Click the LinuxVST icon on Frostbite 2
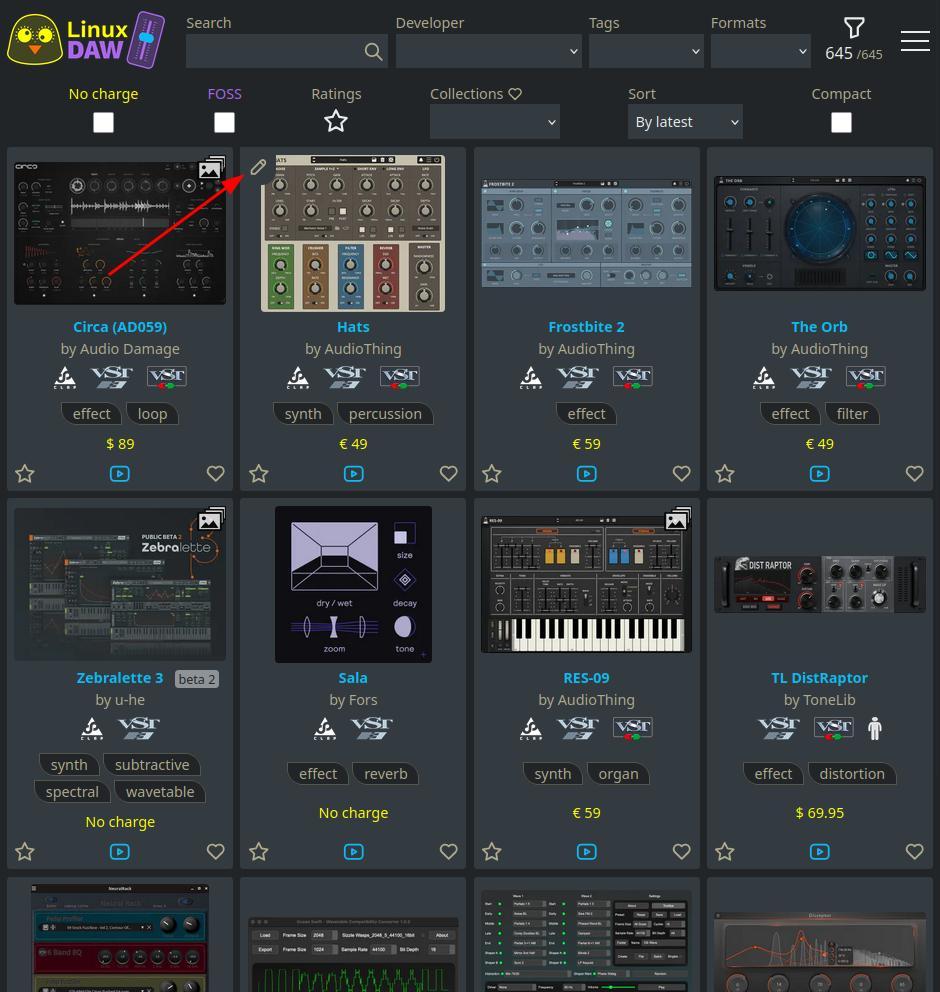 coord(633,377)
